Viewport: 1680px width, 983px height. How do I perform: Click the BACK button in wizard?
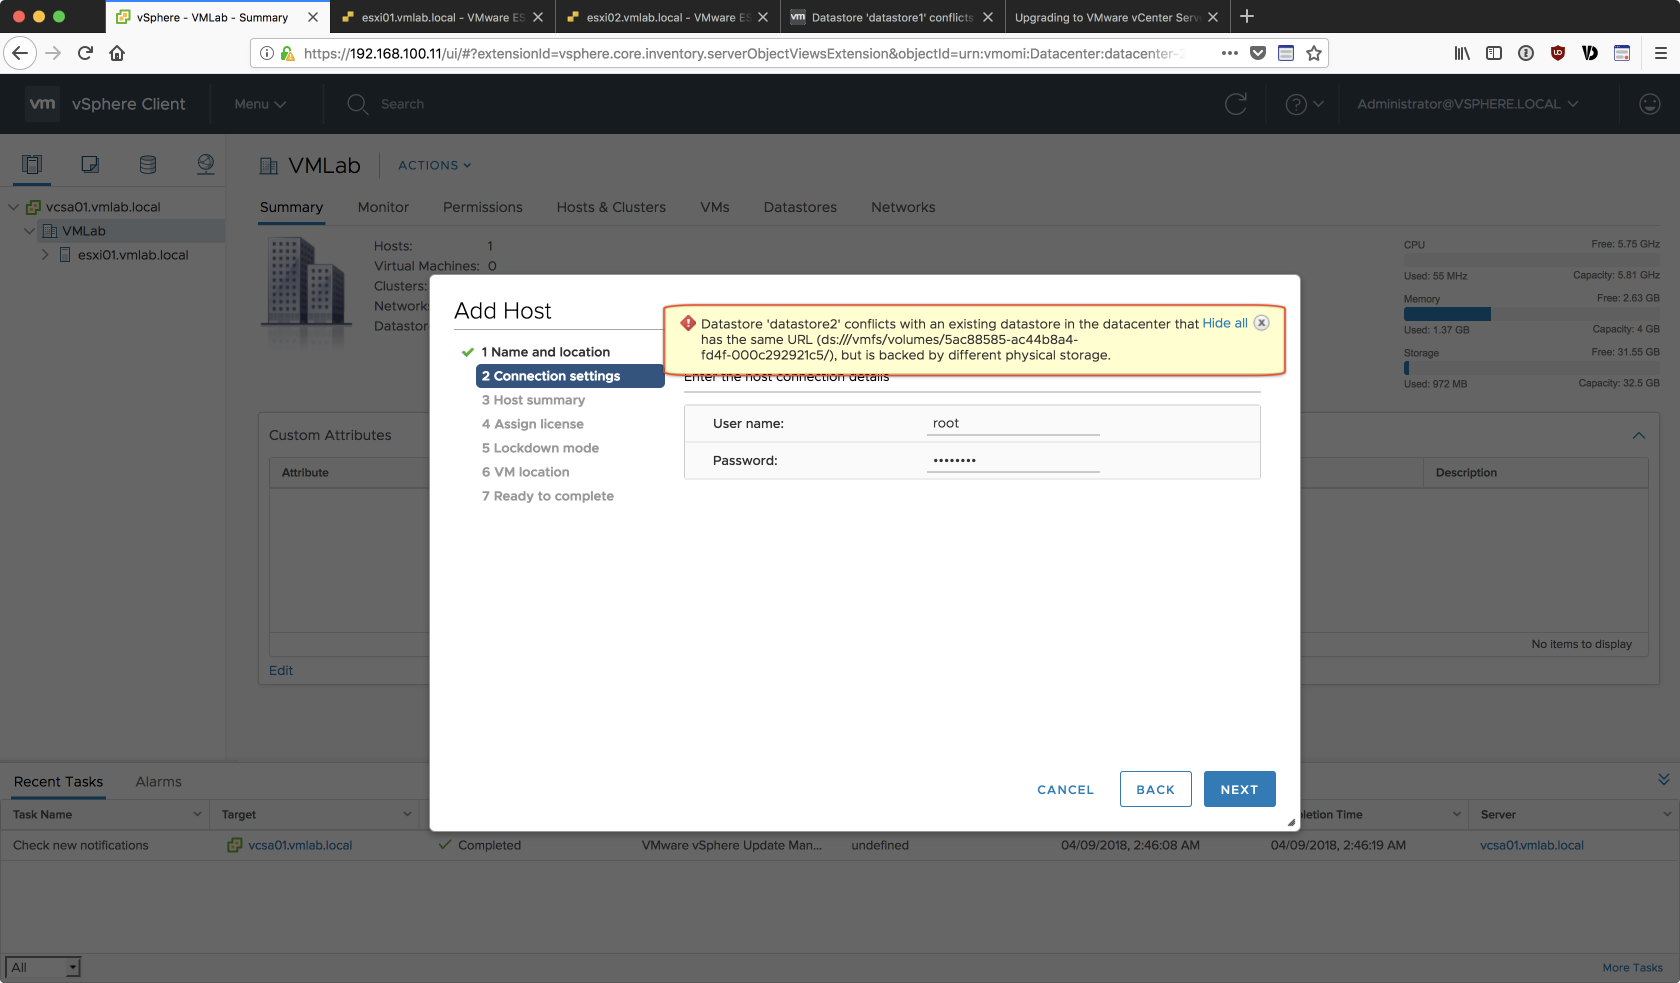1155,789
